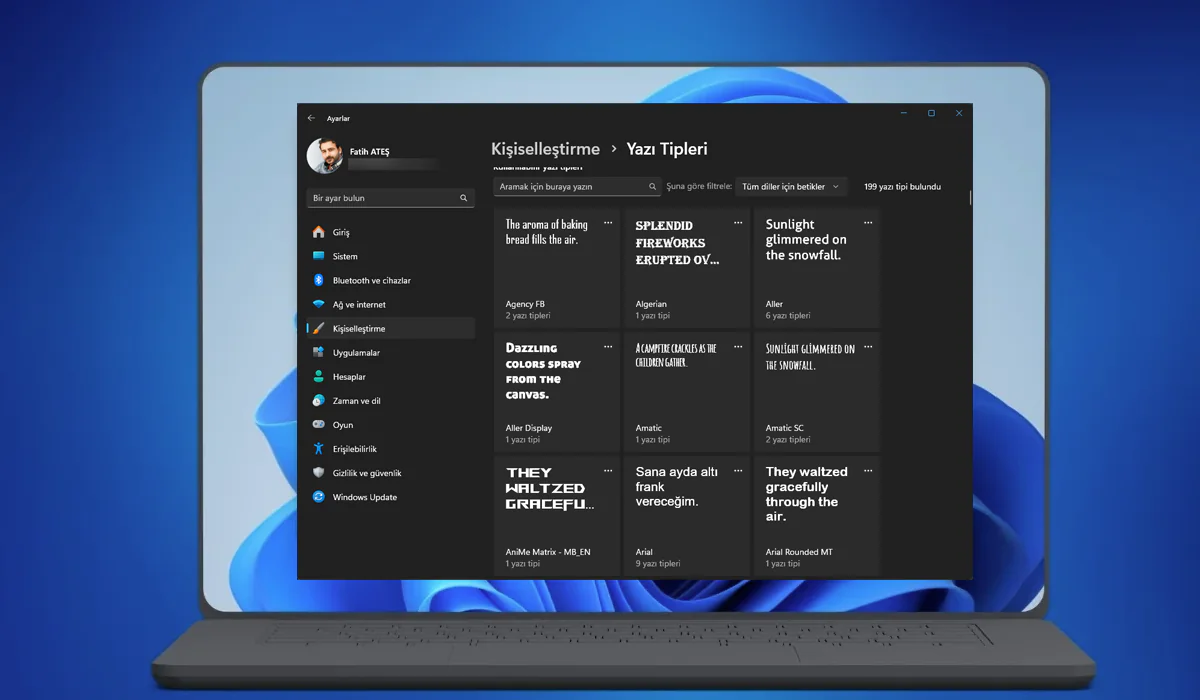The width and height of the screenshot is (1200, 700).
Task: Click the Erişilebilirlik accessibility icon
Action: click(x=318, y=448)
